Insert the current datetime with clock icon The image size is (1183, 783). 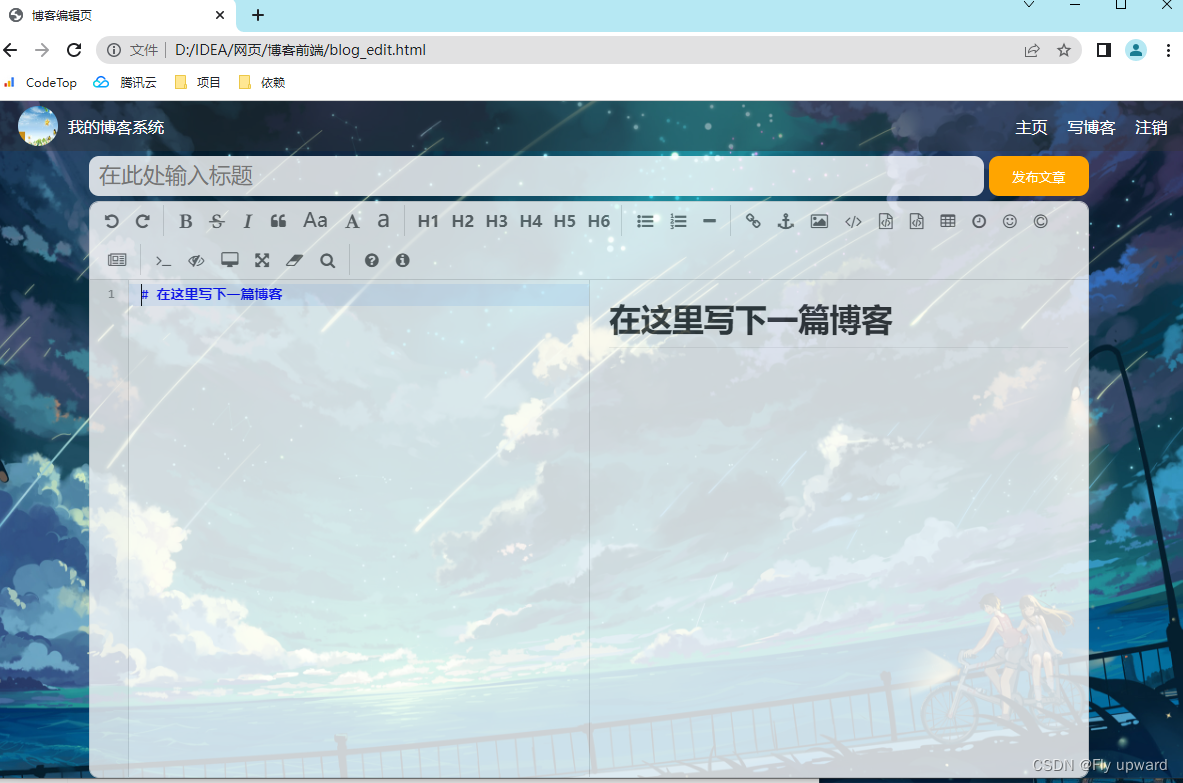tap(979, 221)
